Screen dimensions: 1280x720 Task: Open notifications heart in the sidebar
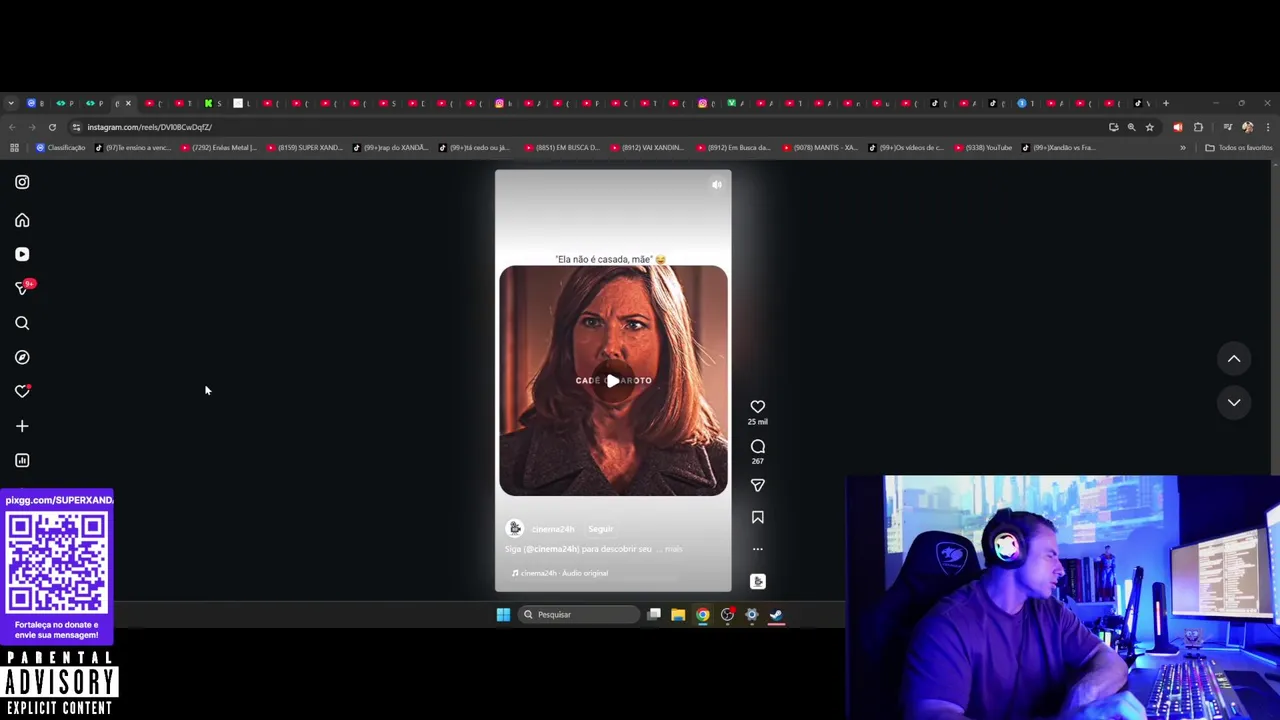pyautogui.click(x=22, y=391)
